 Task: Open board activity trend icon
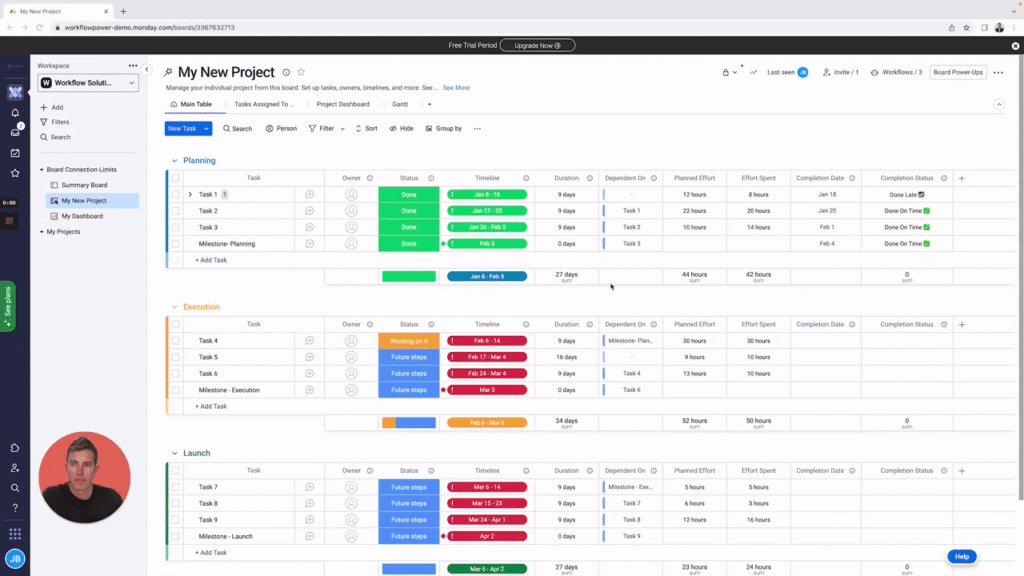pyautogui.click(x=753, y=72)
